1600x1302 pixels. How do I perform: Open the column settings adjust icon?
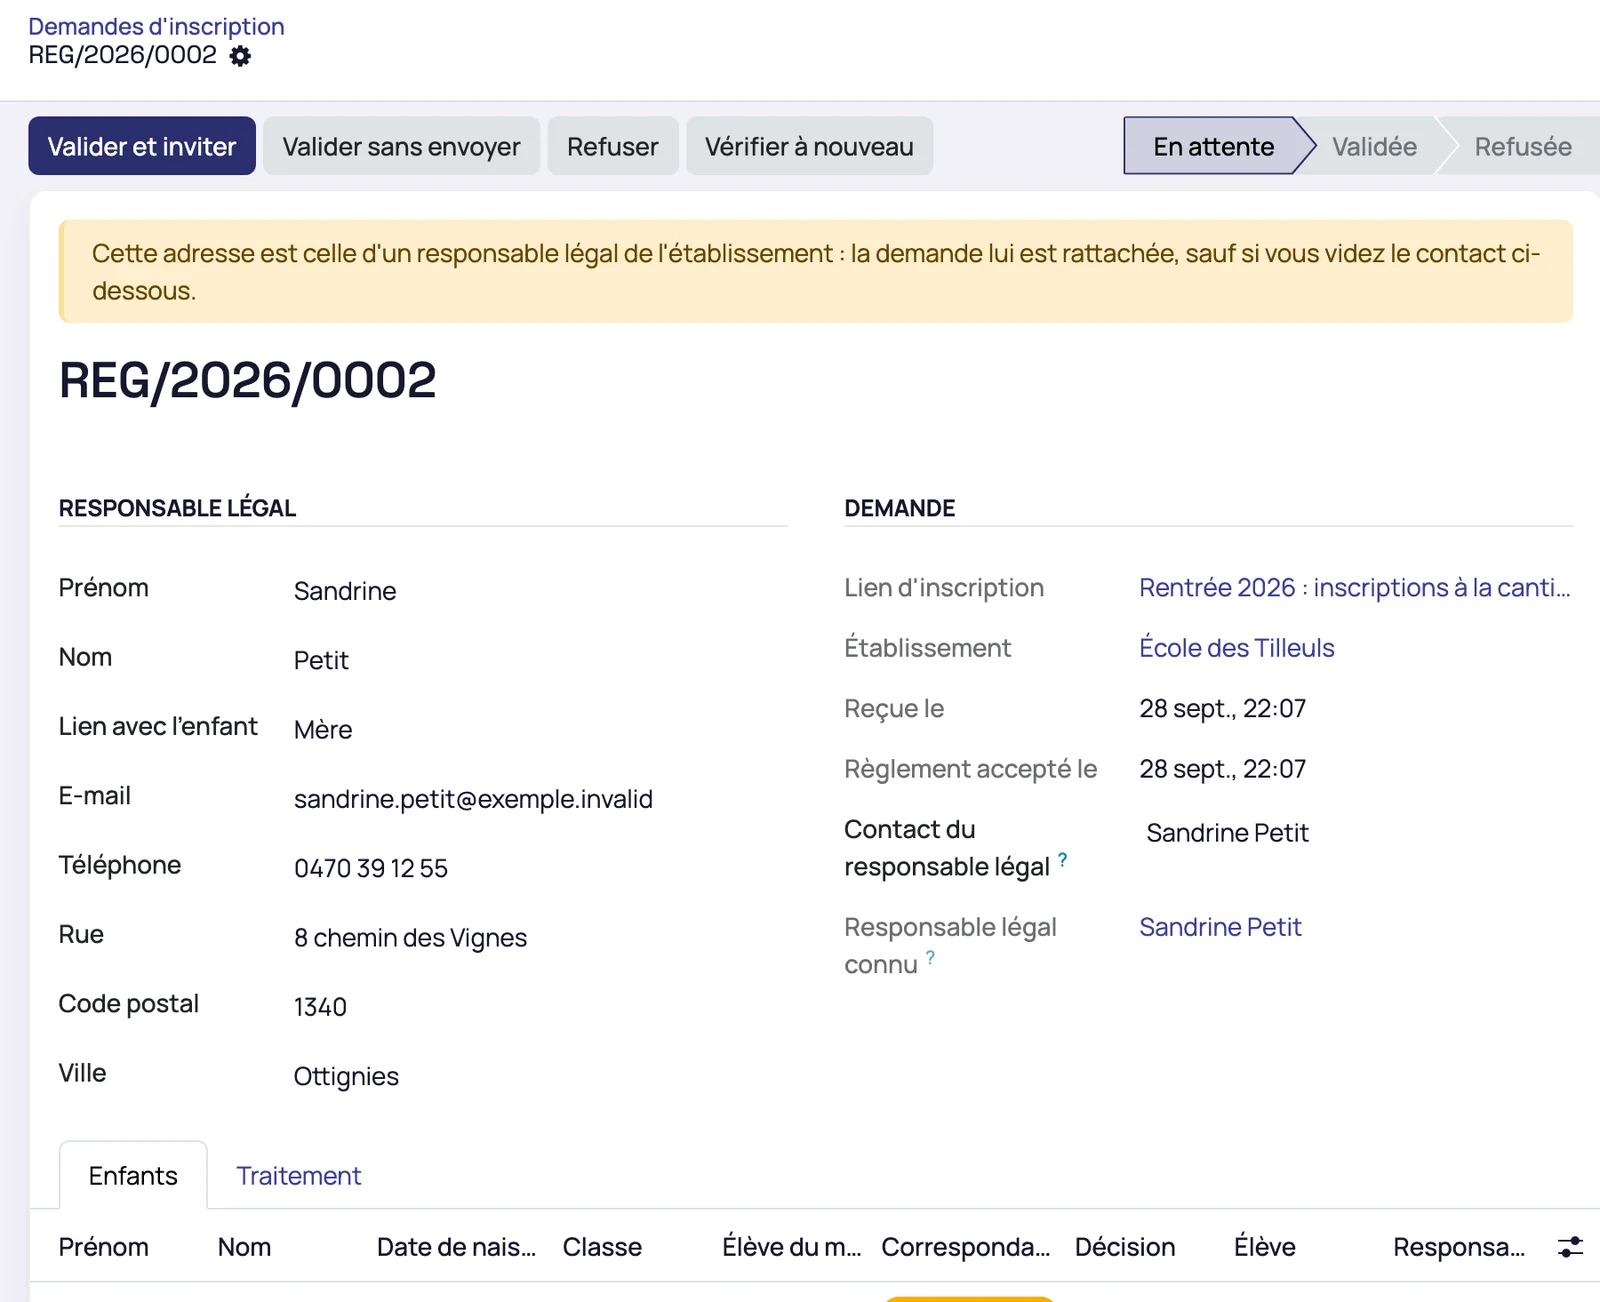1570,1247
